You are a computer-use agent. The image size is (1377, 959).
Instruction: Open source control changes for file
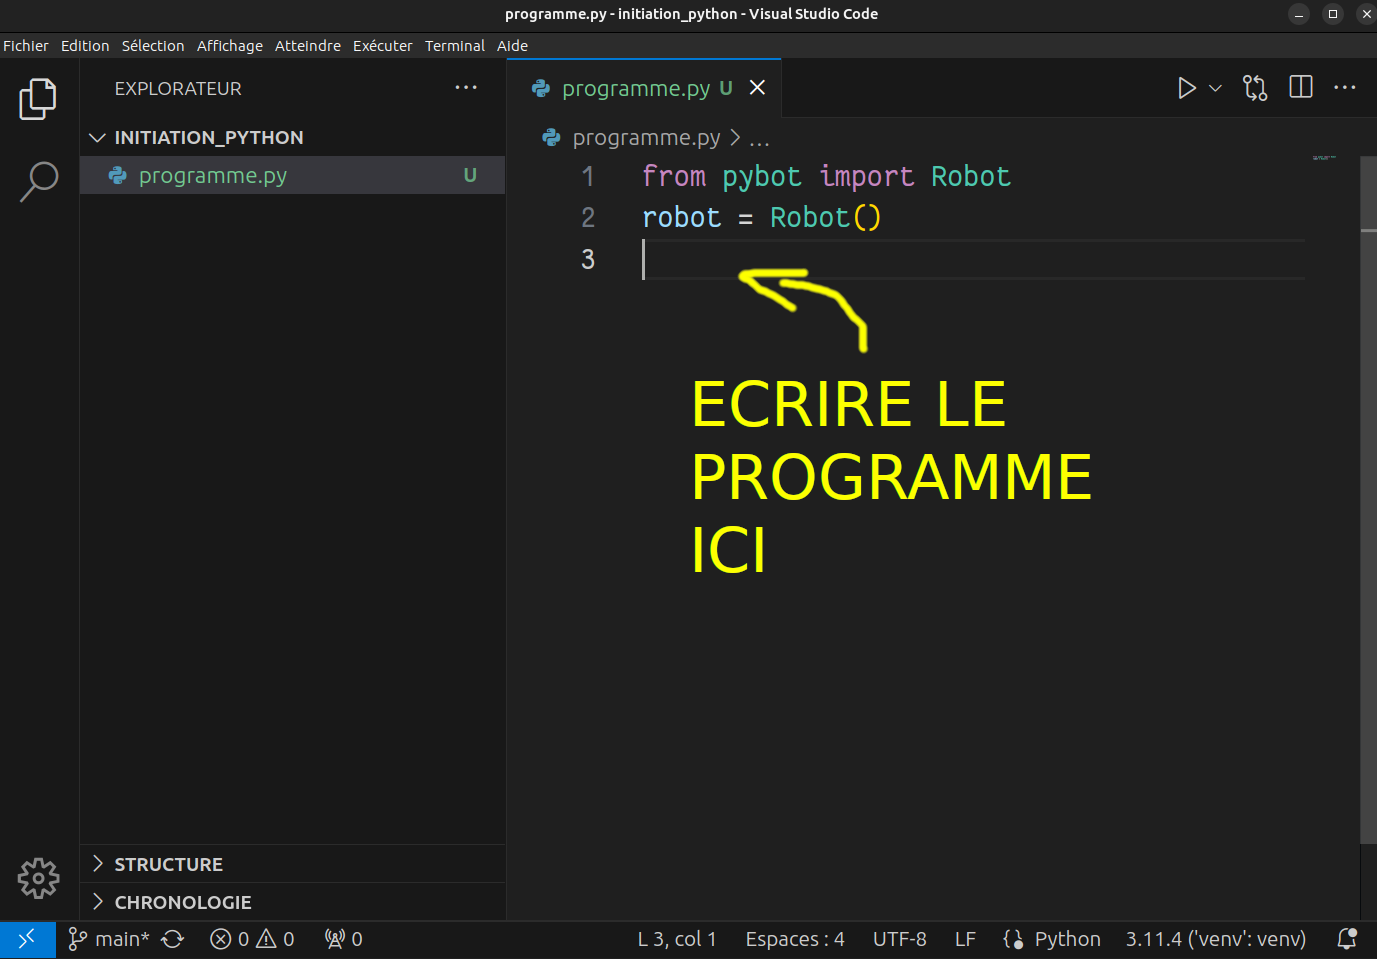pos(1255,88)
